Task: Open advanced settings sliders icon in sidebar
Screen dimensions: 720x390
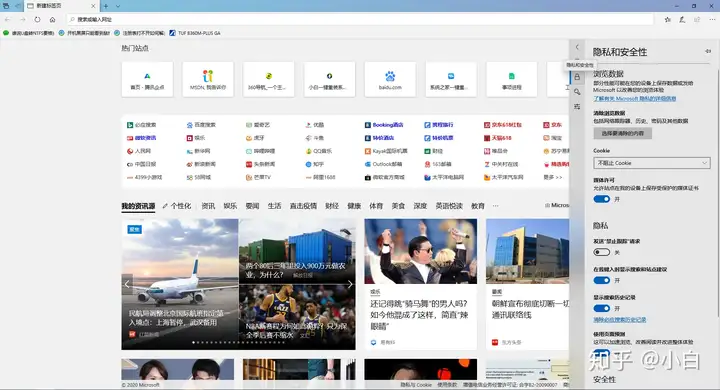Action: click(x=577, y=107)
